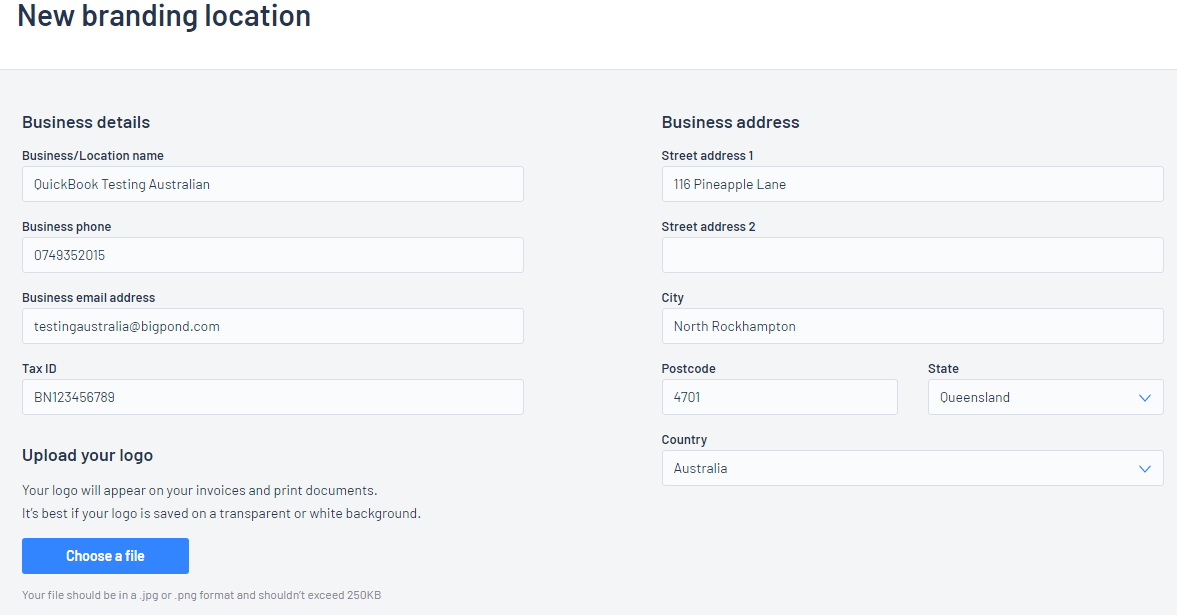Focus the Business email address field
The image size is (1177, 615).
tap(272, 326)
